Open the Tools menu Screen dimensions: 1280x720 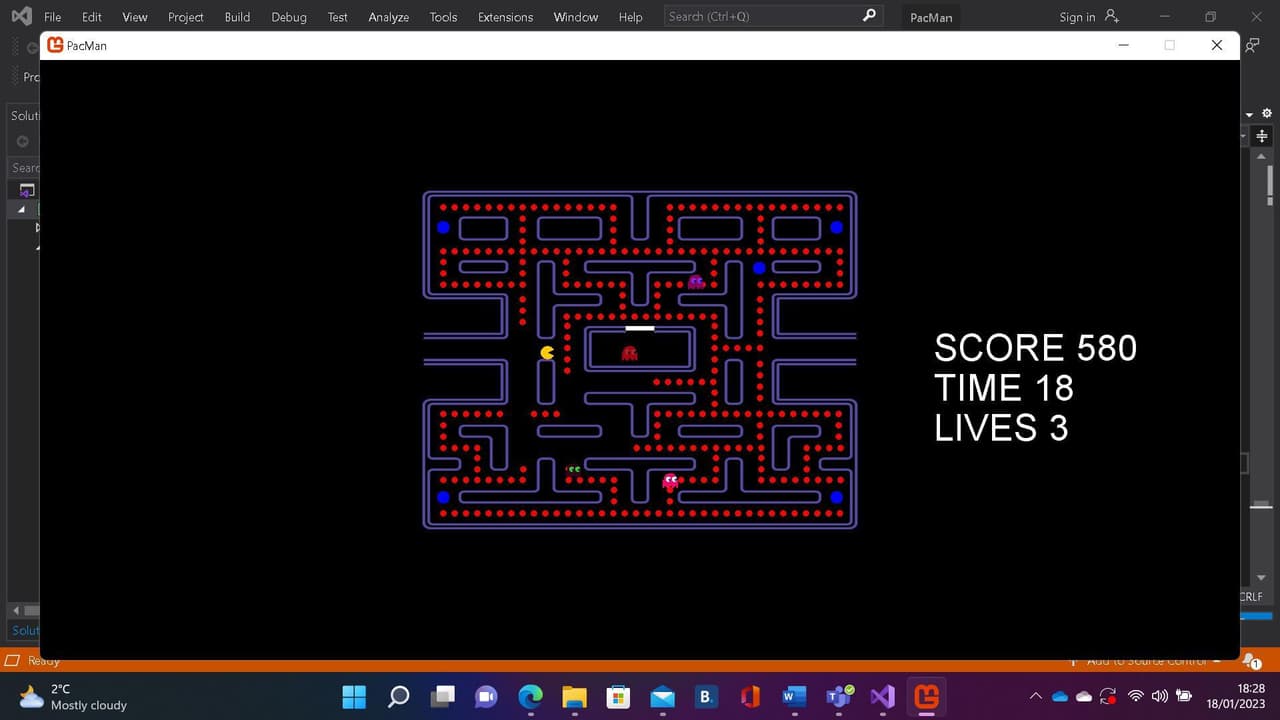443,17
